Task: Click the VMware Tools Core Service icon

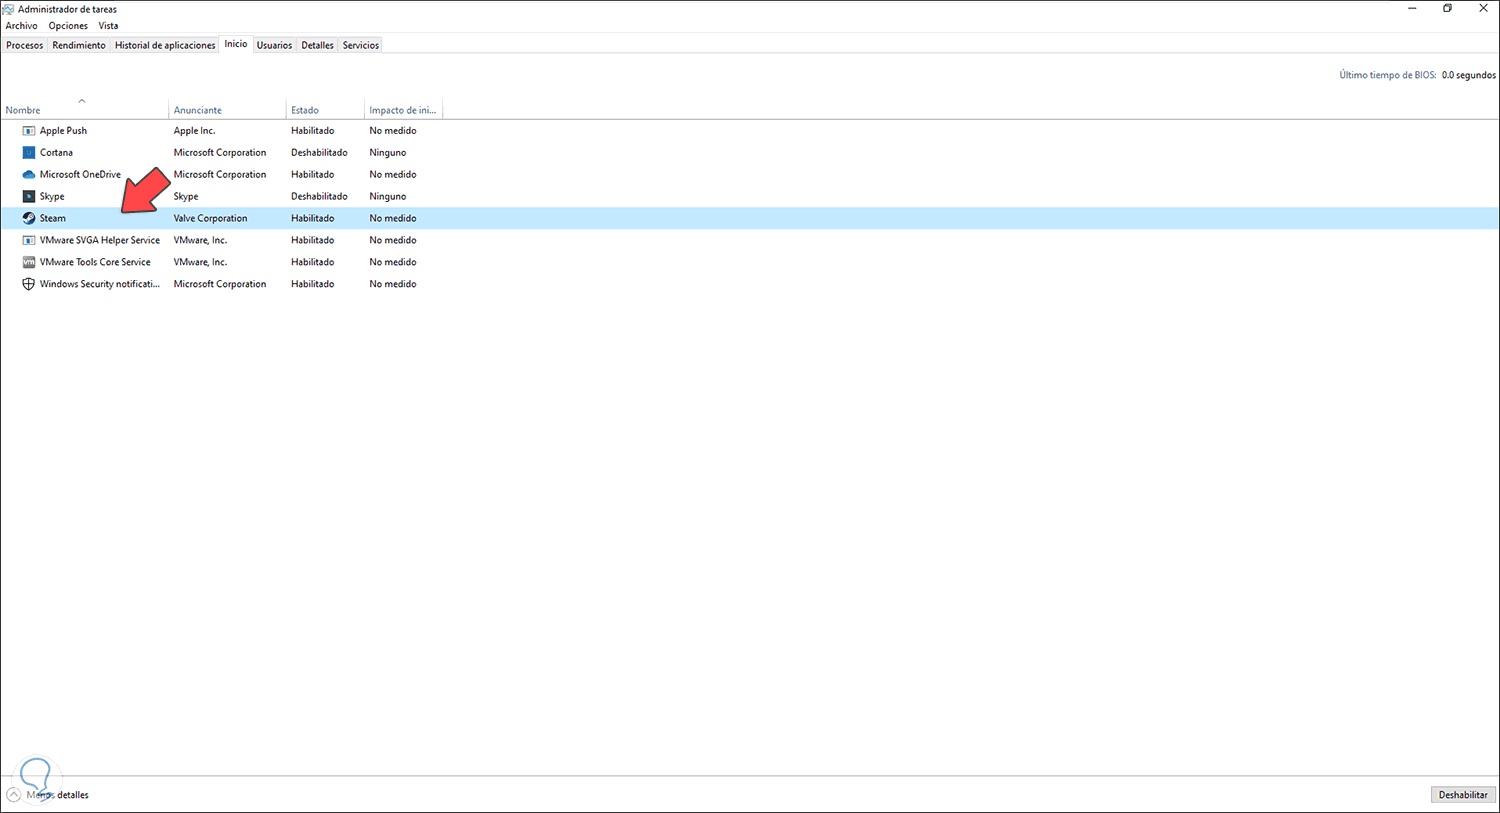Action: click(29, 262)
